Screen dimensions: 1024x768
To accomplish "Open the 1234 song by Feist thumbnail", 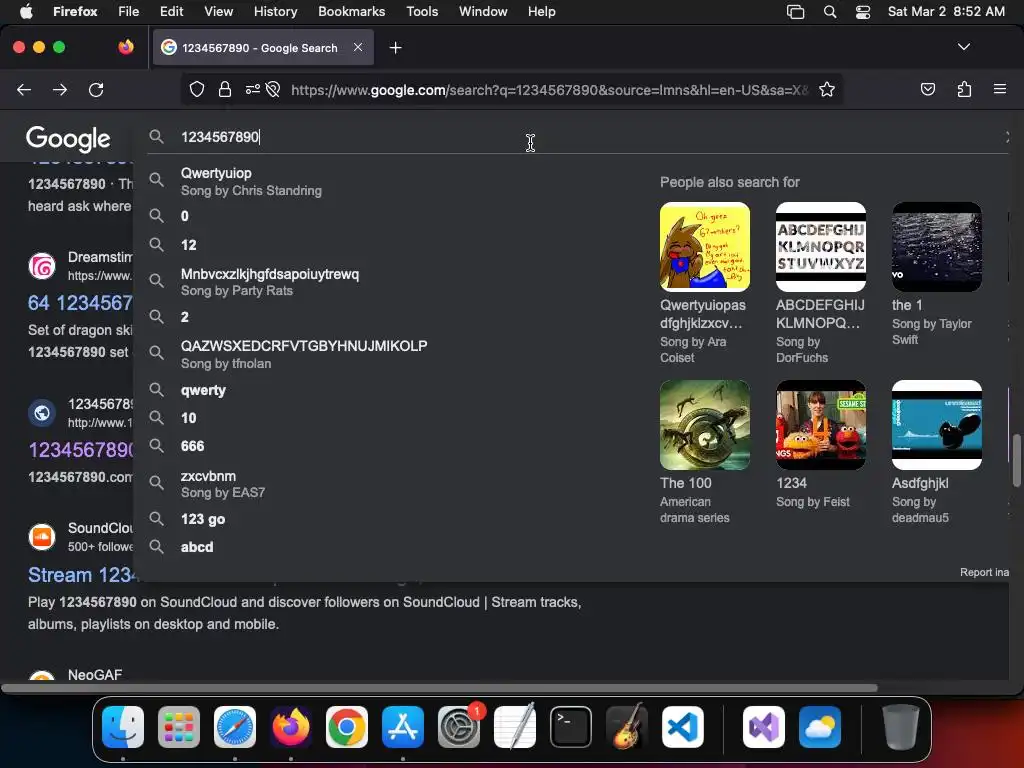I will tap(821, 425).
